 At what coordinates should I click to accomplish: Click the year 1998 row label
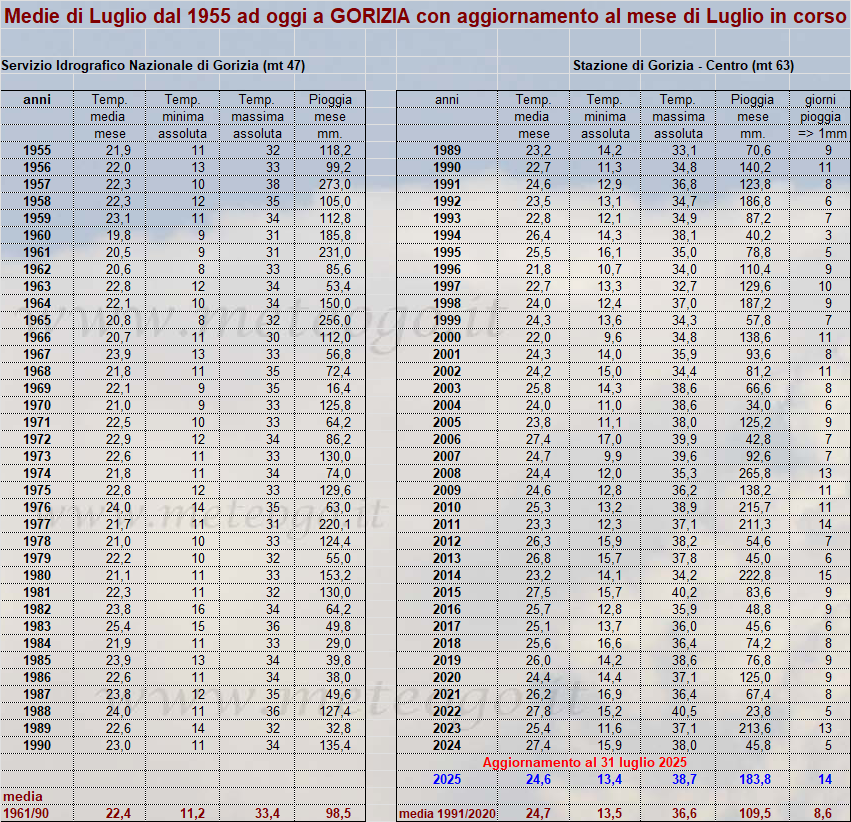point(447,303)
